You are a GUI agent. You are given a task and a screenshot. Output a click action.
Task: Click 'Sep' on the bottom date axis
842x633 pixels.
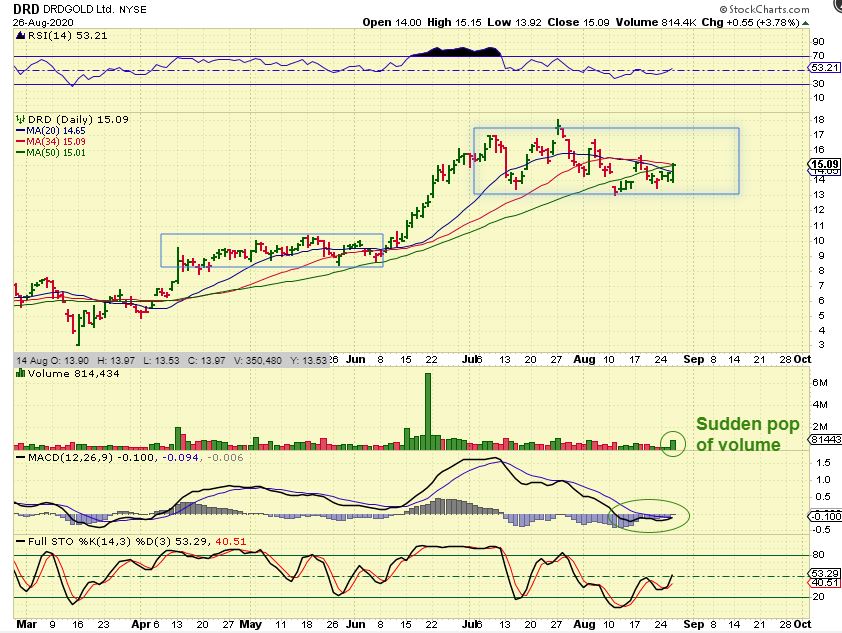point(693,624)
